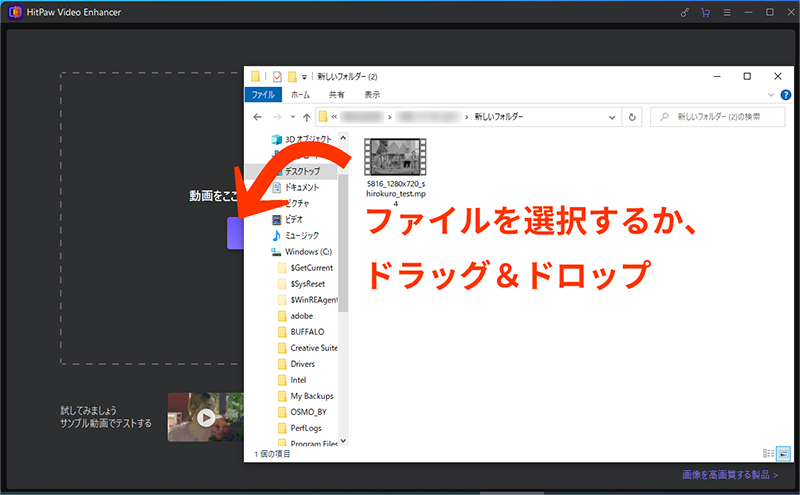Click the HitPaw Video Enhancer logo icon
Viewport: 800px width, 495px height.
click(x=15, y=12)
